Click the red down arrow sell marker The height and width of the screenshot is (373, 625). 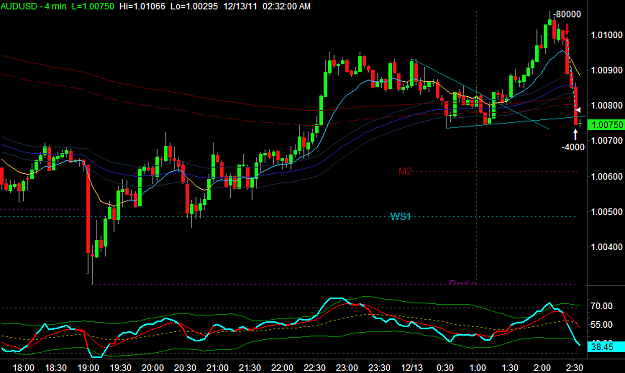[567, 29]
